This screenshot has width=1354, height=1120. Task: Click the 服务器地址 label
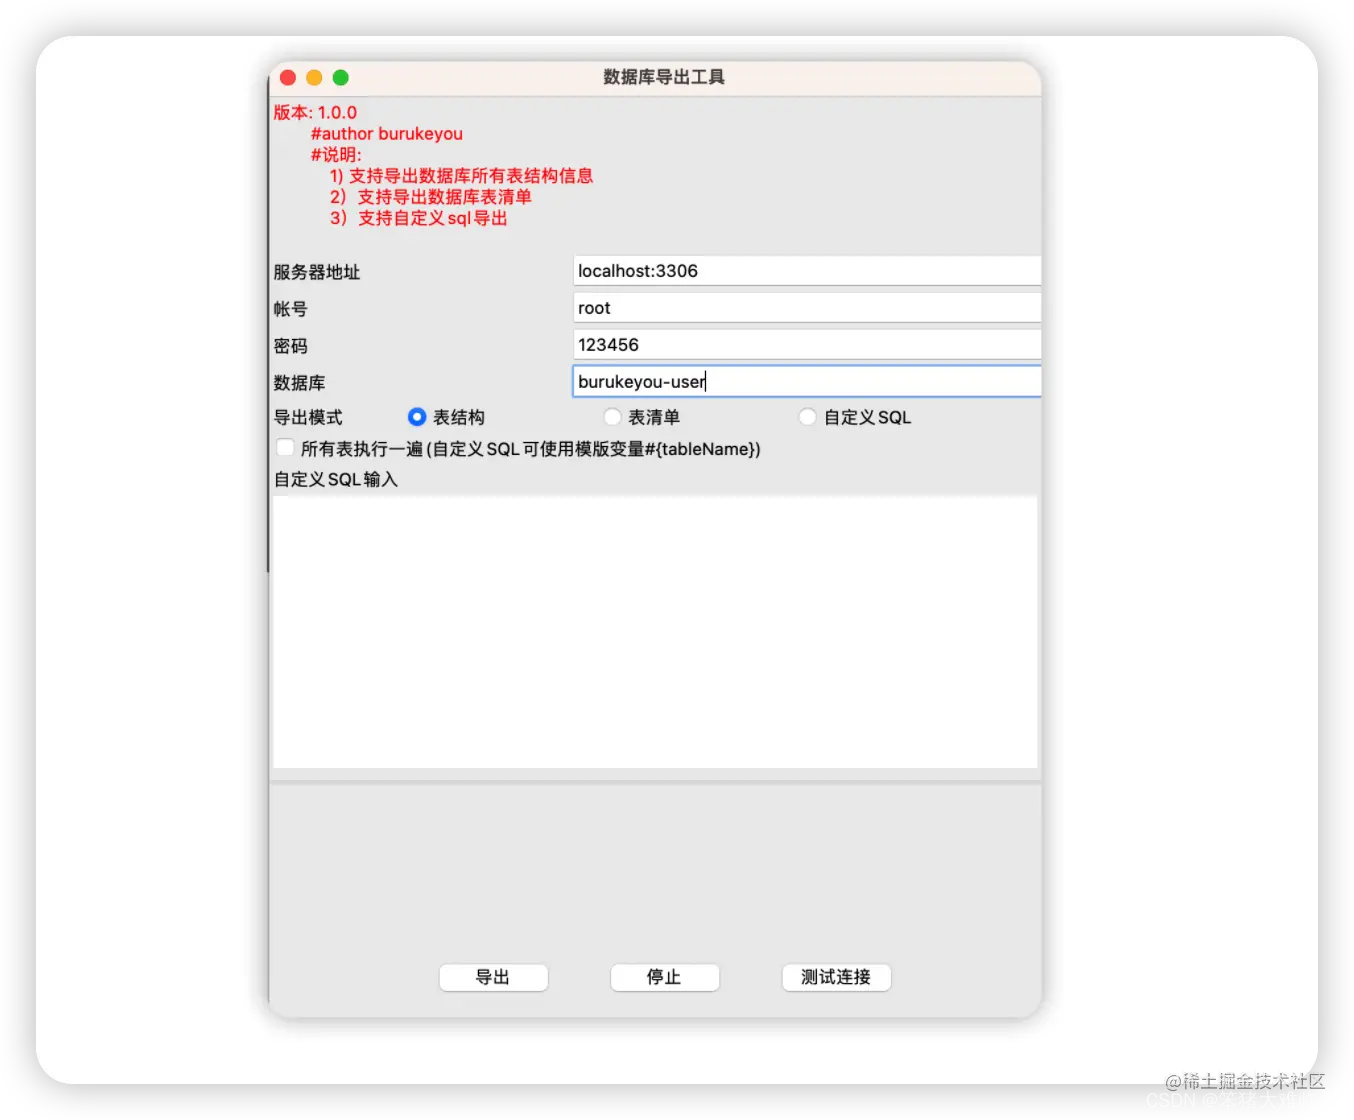(x=317, y=272)
